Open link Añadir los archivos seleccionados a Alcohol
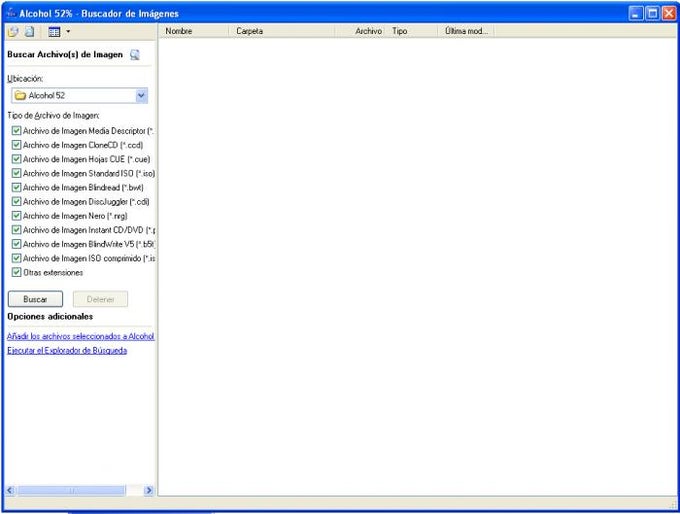Screen dimensions: 680x514 [81, 336]
